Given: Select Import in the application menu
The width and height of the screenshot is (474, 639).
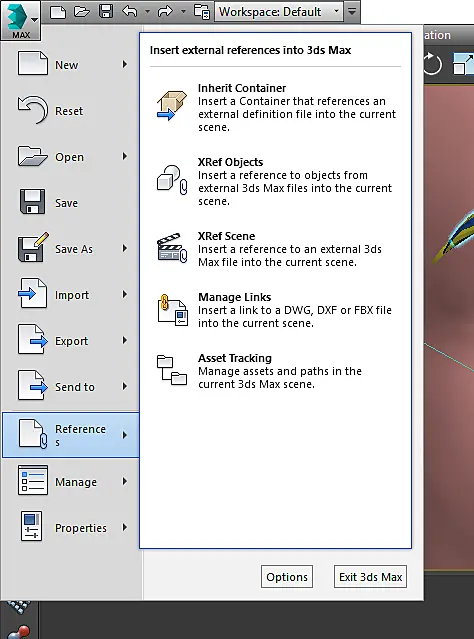Looking at the screenshot, I should point(72,295).
